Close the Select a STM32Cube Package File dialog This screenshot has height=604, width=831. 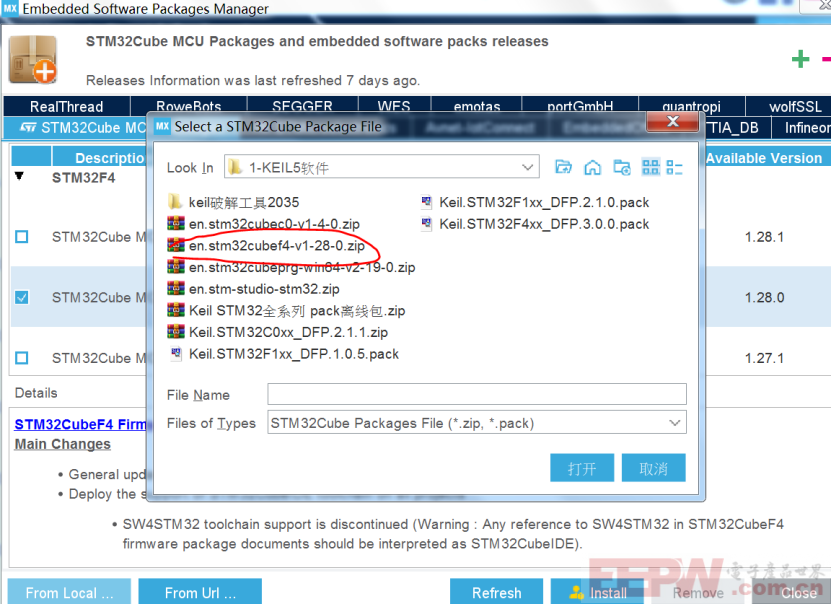point(673,121)
